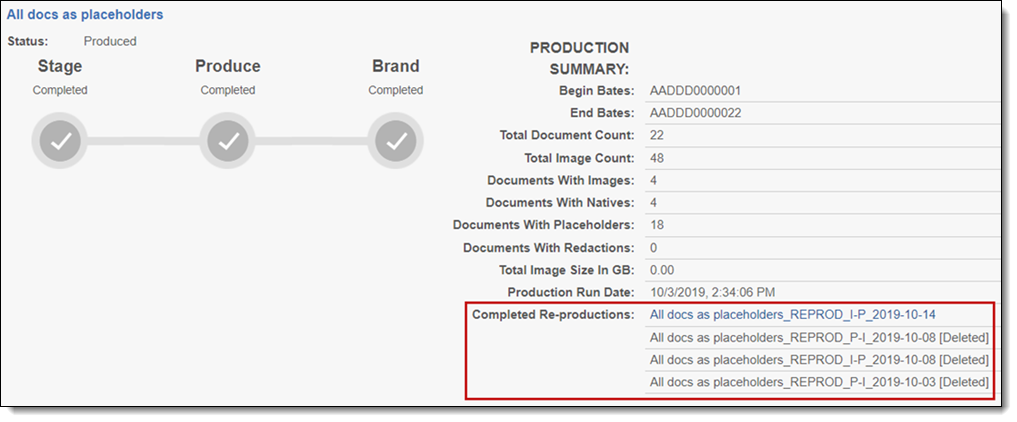Viewport: 1017px width, 422px height.
Task: Click the Produced status text
Action: point(110,42)
